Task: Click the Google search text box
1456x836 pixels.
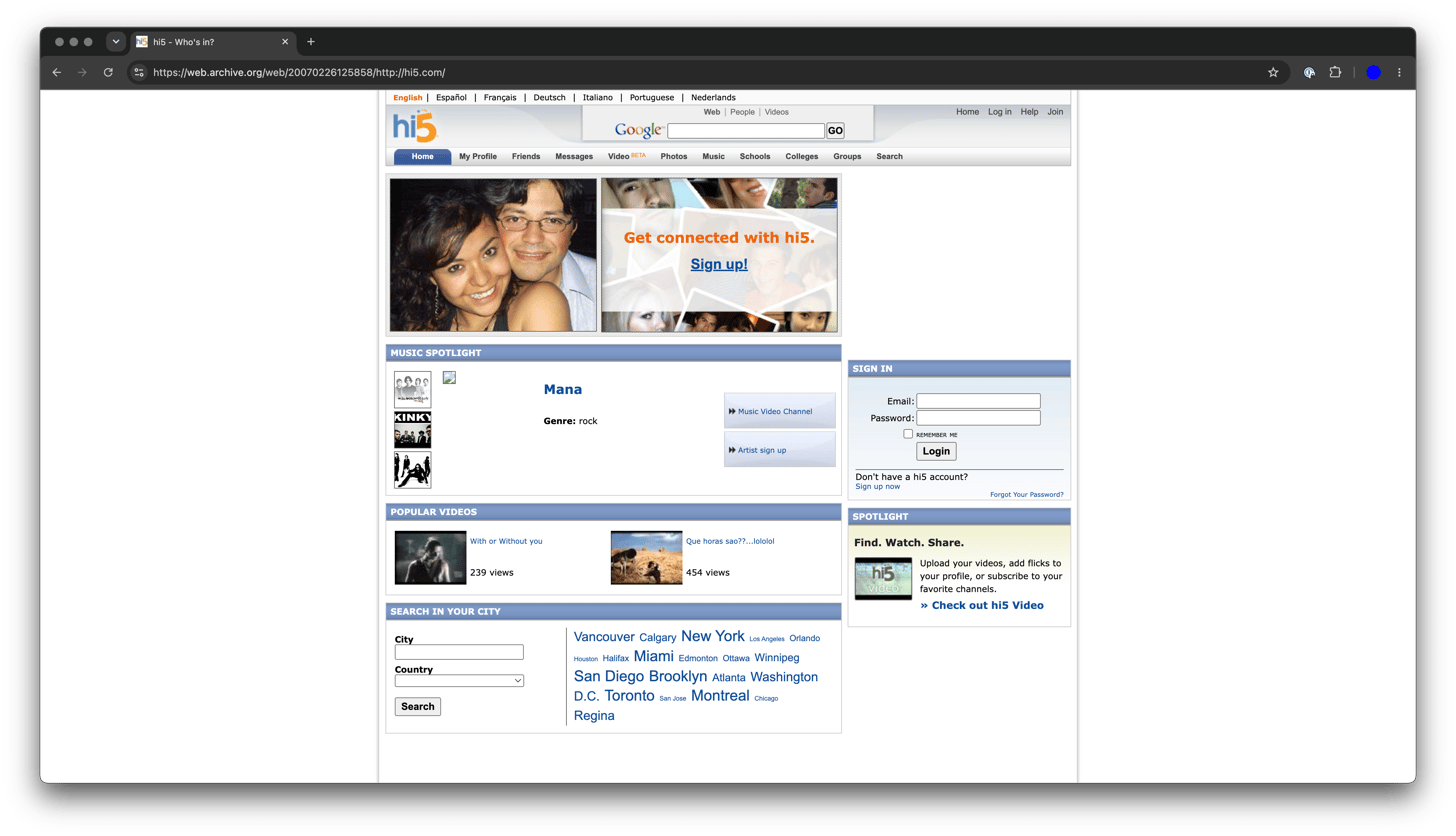Action: pos(746,131)
